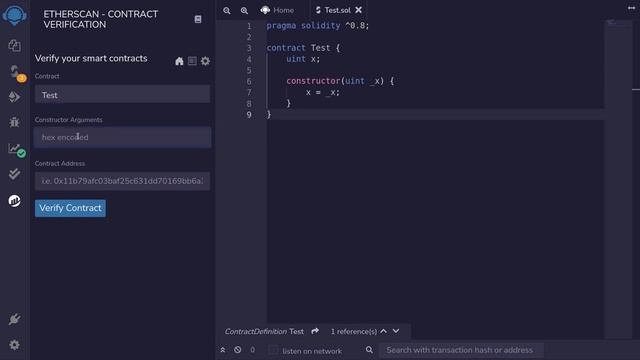Click the x = _x; statement
Image resolution: width=640 pixels, height=360 pixels.
[322, 93]
